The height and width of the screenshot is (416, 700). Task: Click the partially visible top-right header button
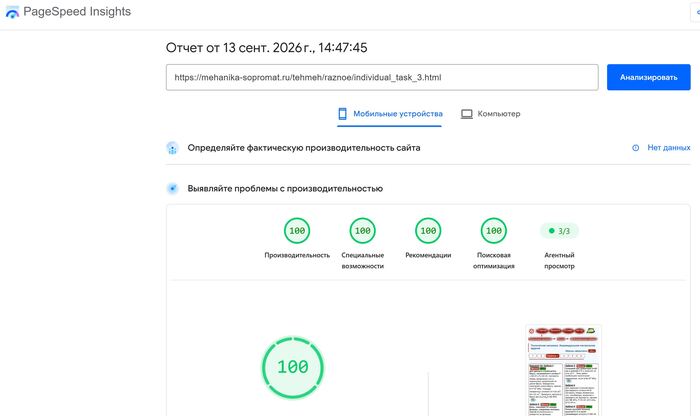[696, 12]
